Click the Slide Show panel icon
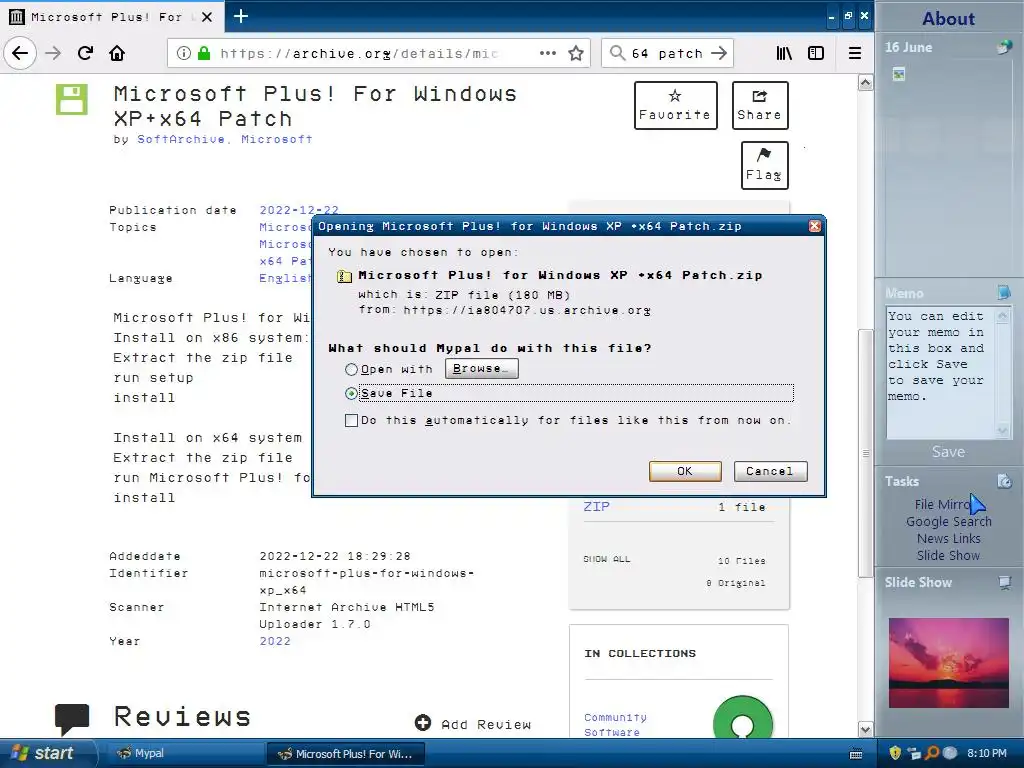This screenshot has width=1024, height=768. tap(1004, 583)
